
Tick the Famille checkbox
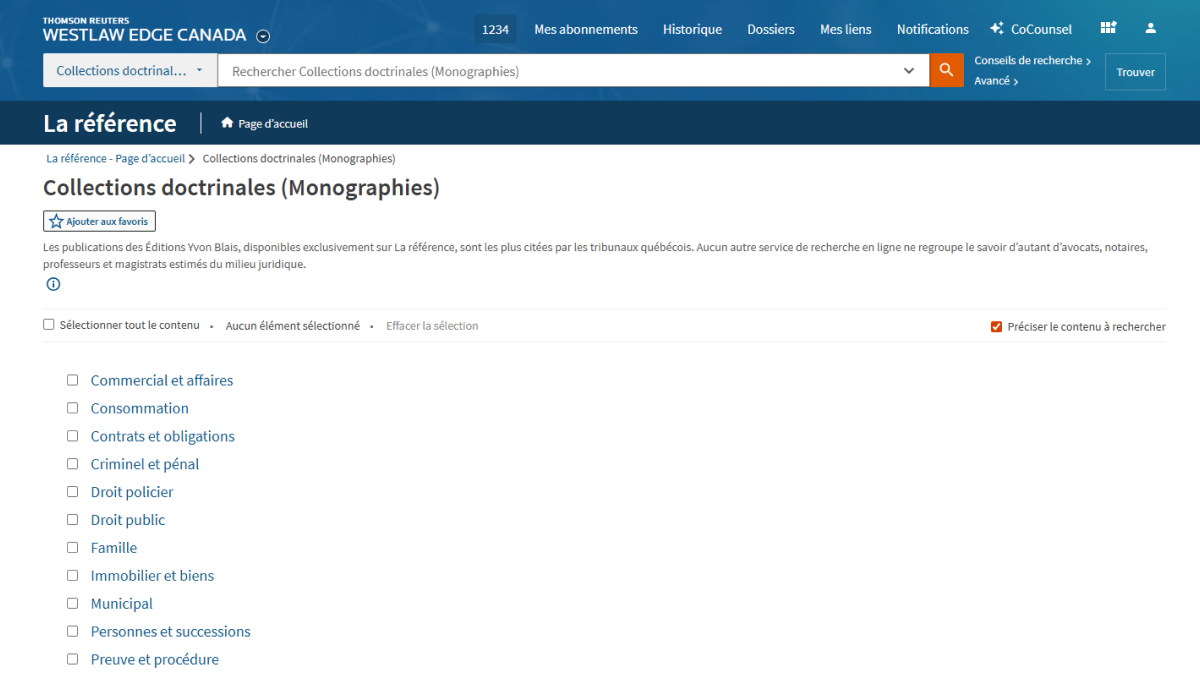click(72, 548)
